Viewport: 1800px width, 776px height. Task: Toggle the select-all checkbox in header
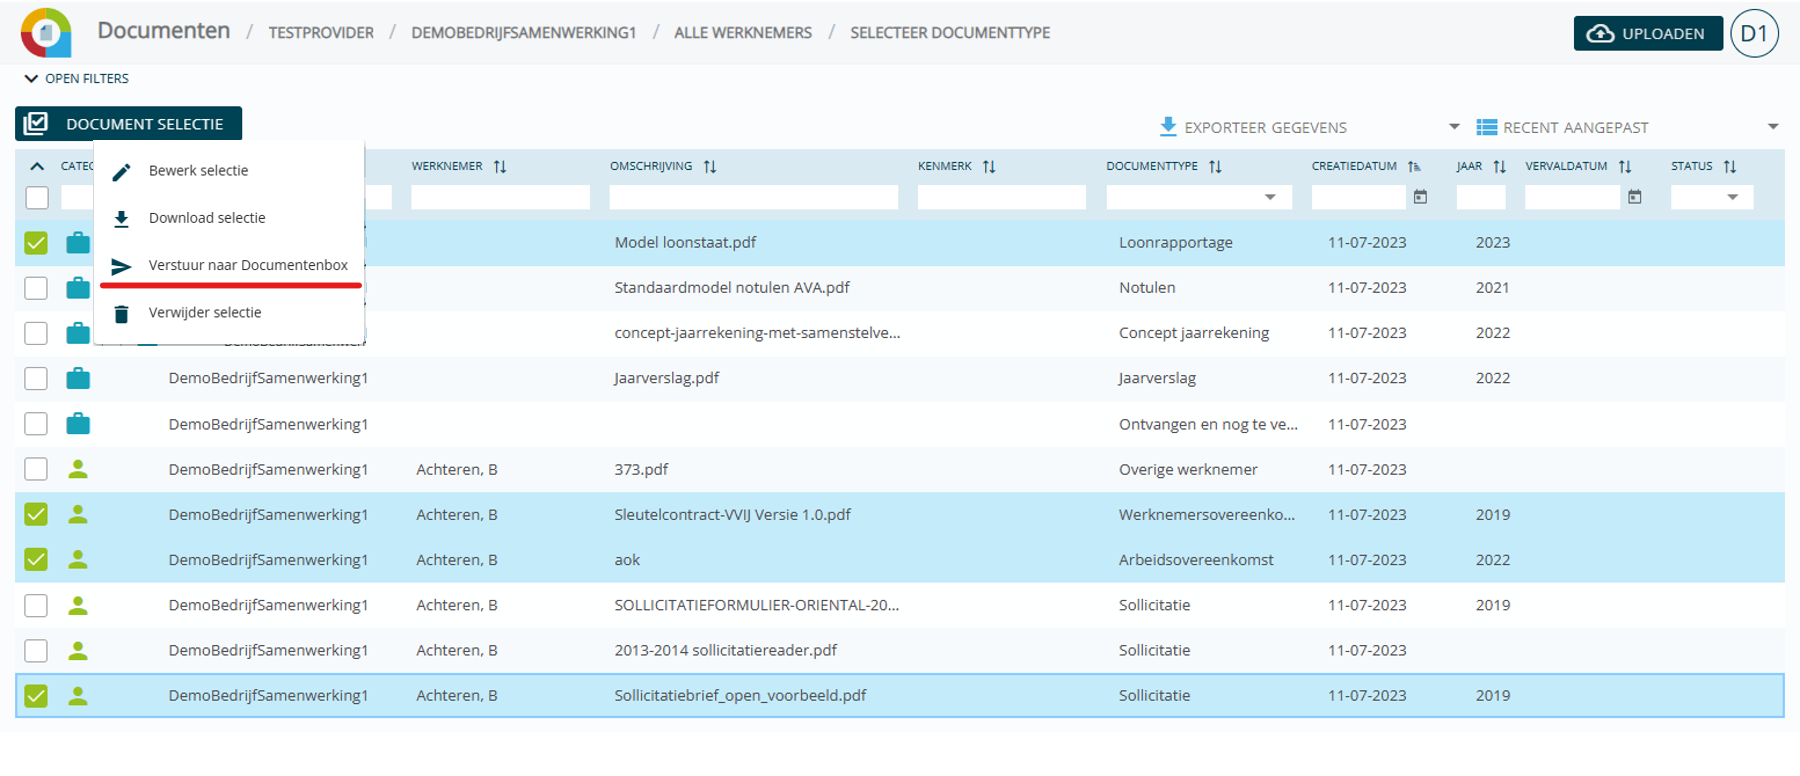(x=37, y=198)
